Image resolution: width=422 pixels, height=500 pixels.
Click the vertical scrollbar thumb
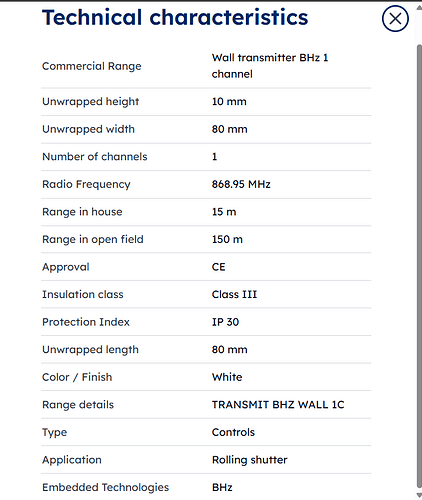(419, 267)
